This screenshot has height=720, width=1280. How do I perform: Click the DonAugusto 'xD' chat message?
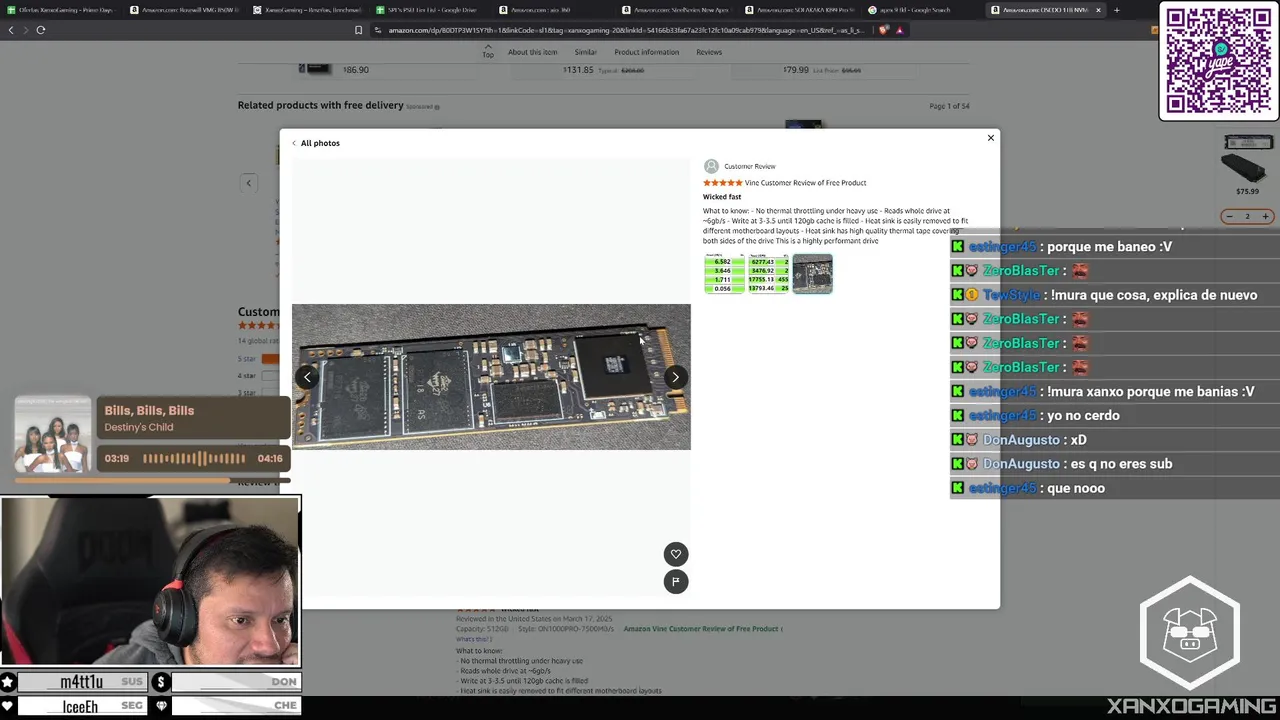click(1078, 440)
